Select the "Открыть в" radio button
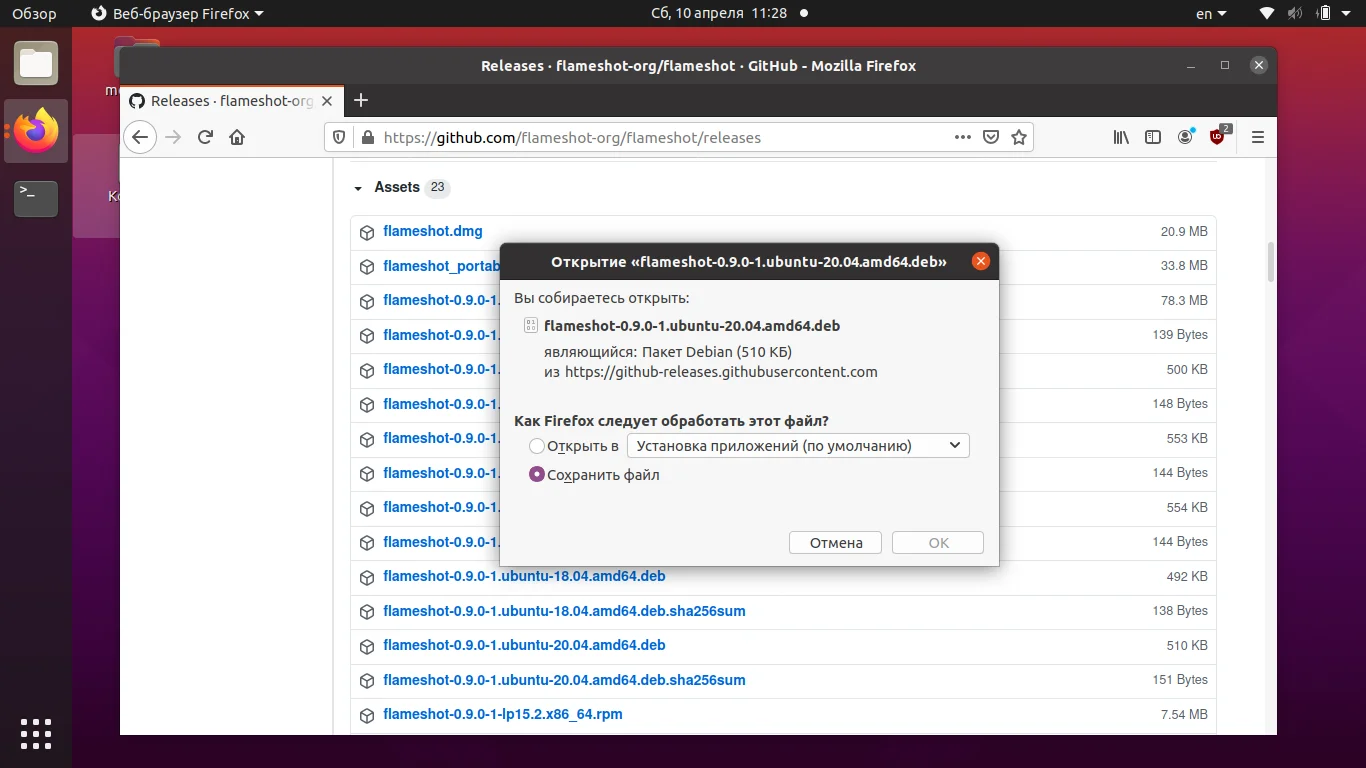The image size is (1366, 768). (x=537, y=447)
